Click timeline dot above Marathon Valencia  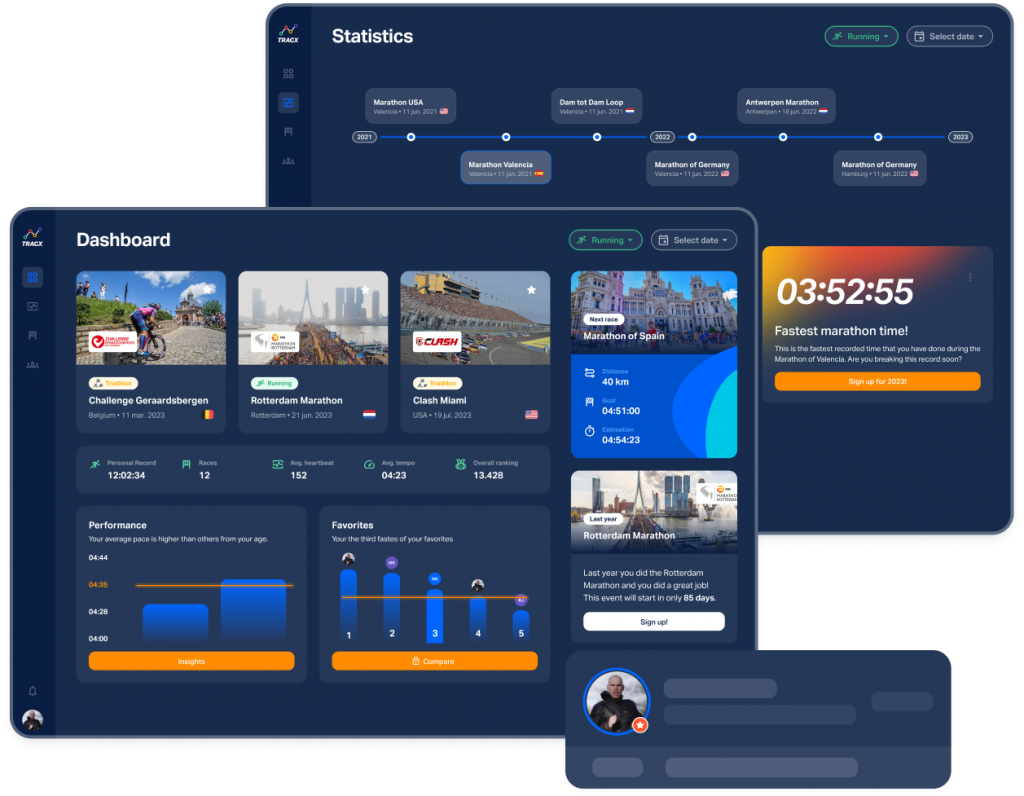coord(506,137)
